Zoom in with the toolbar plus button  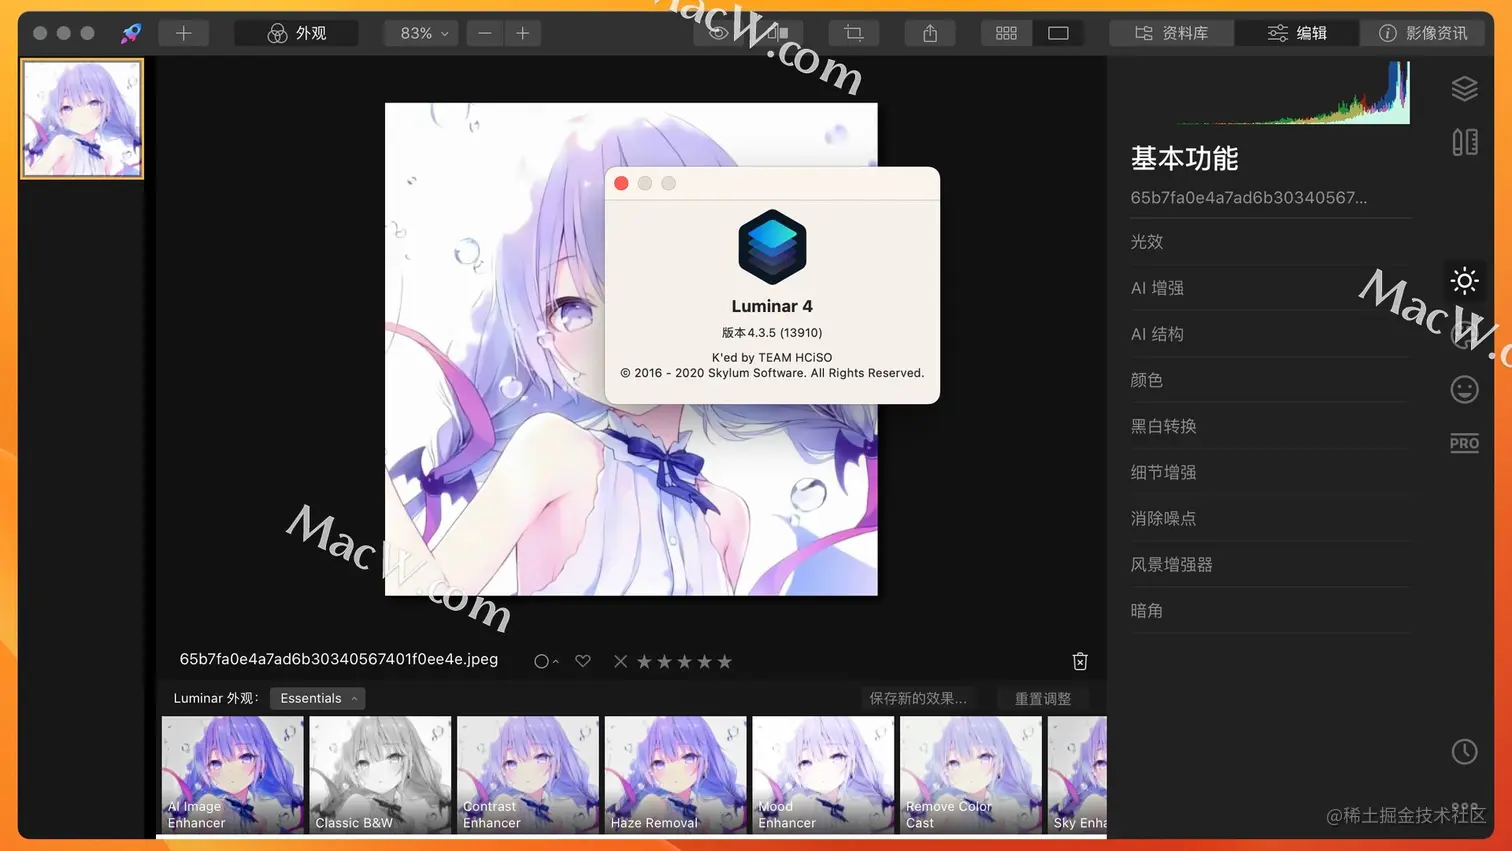click(522, 33)
